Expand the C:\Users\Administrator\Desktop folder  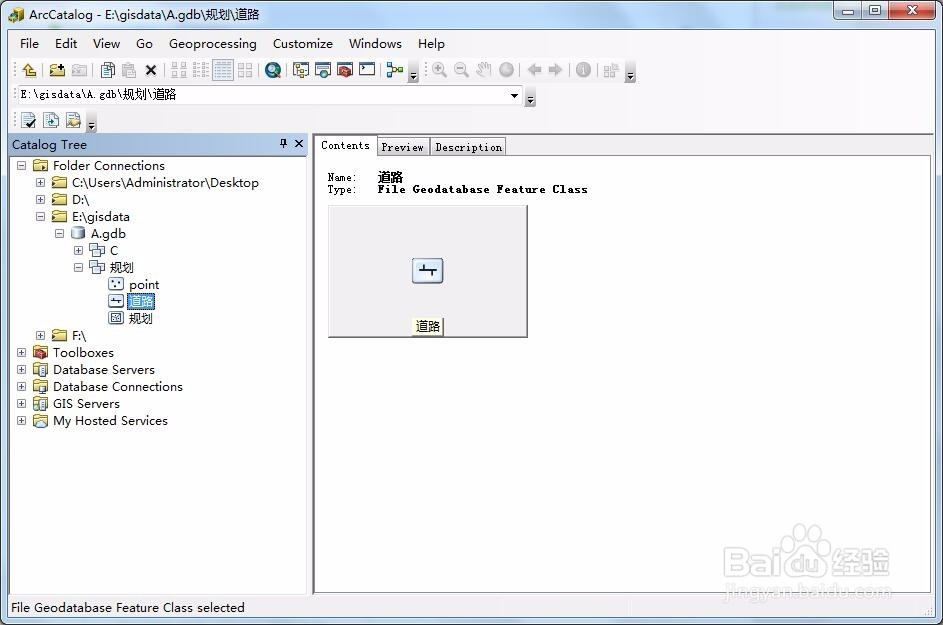click(40, 182)
